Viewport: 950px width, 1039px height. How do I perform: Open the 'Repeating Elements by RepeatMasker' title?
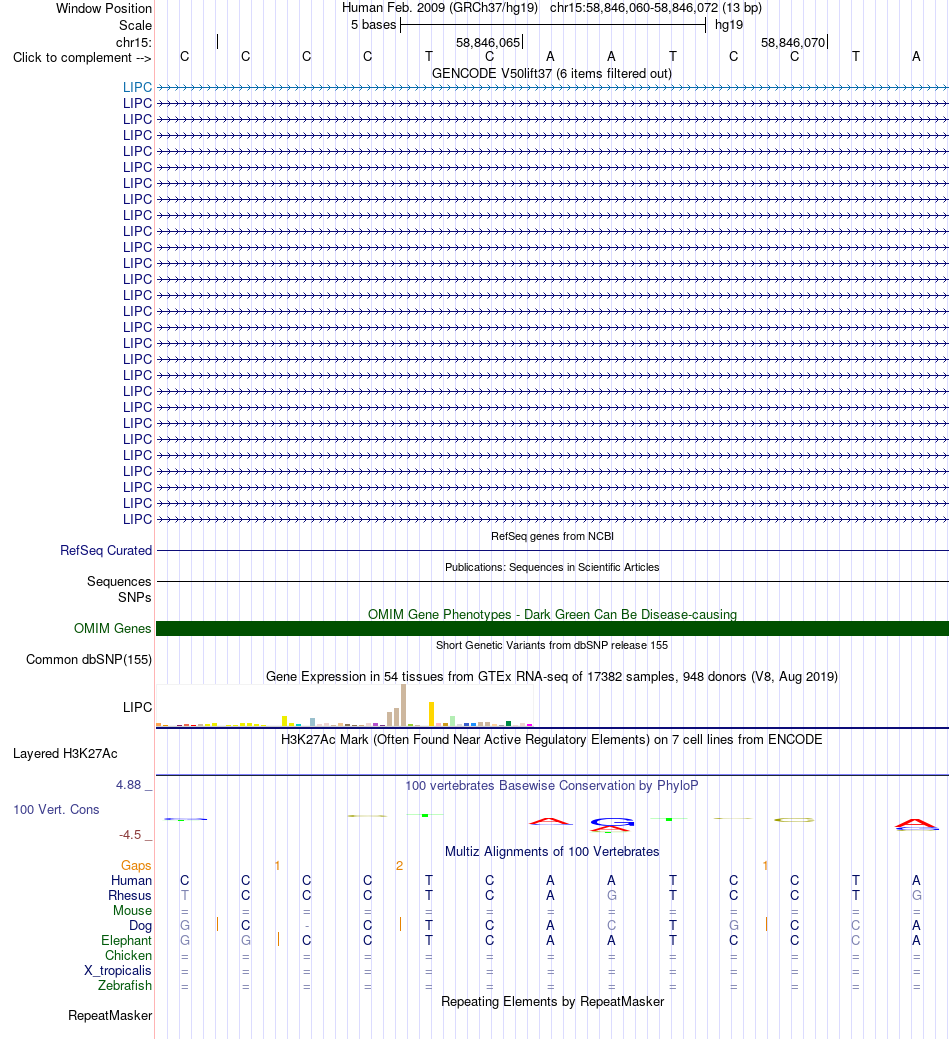click(553, 1001)
